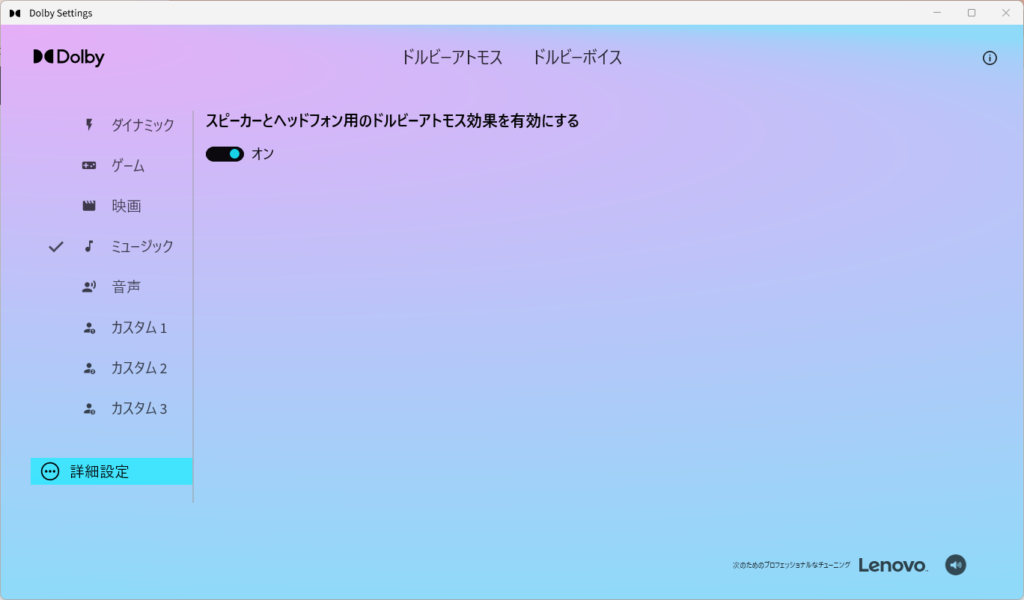Viewport: 1024px width, 600px height.
Task: Click the Game controller icon
Action: [x=89, y=165]
